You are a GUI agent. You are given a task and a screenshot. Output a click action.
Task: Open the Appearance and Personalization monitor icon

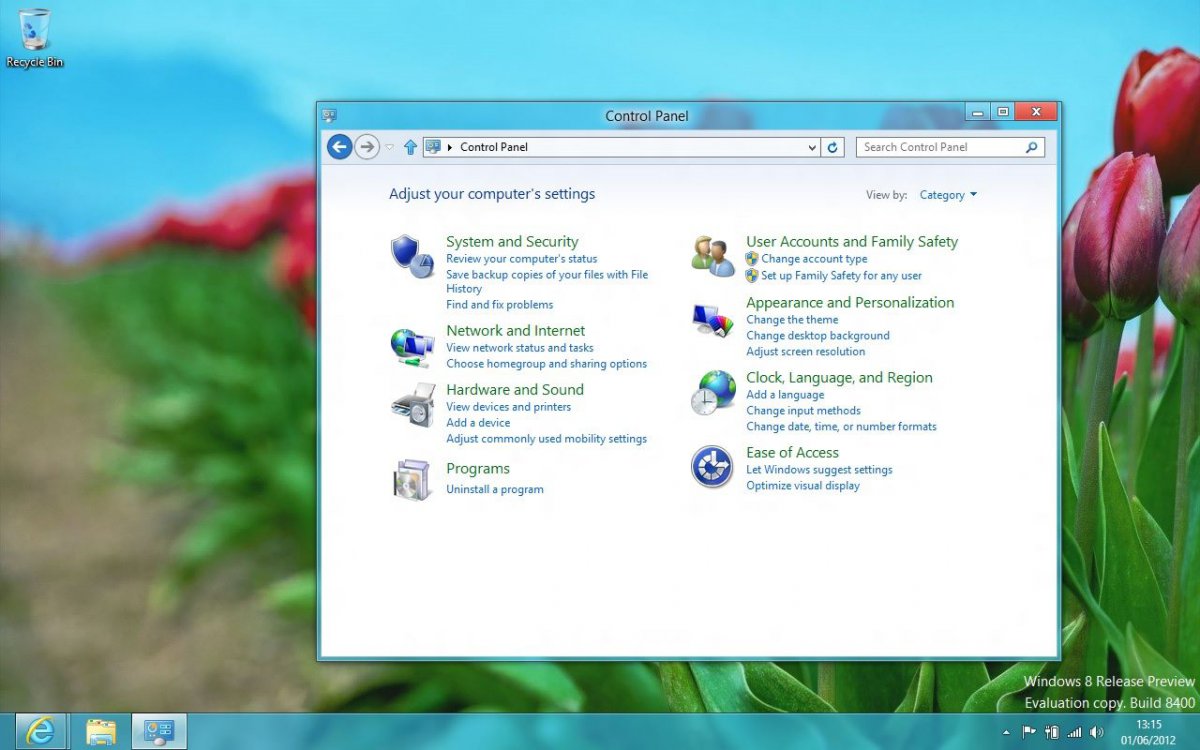tap(713, 320)
